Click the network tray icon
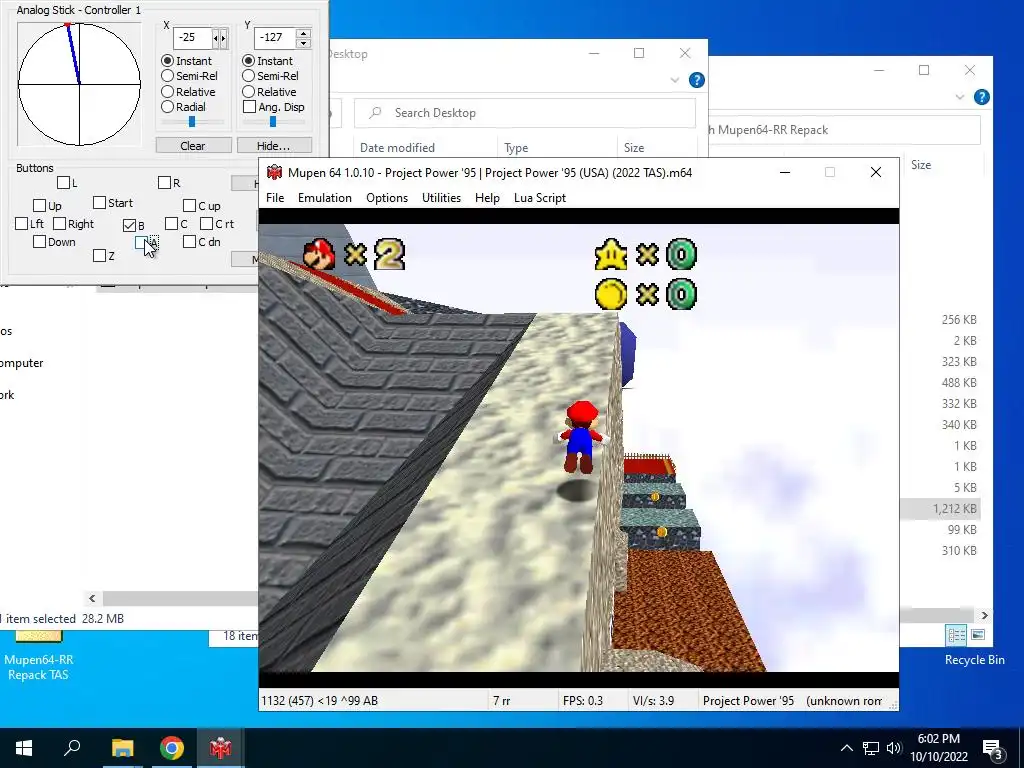Image resolution: width=1024 pixels, height=768 pixels. [x=871, y=748]
